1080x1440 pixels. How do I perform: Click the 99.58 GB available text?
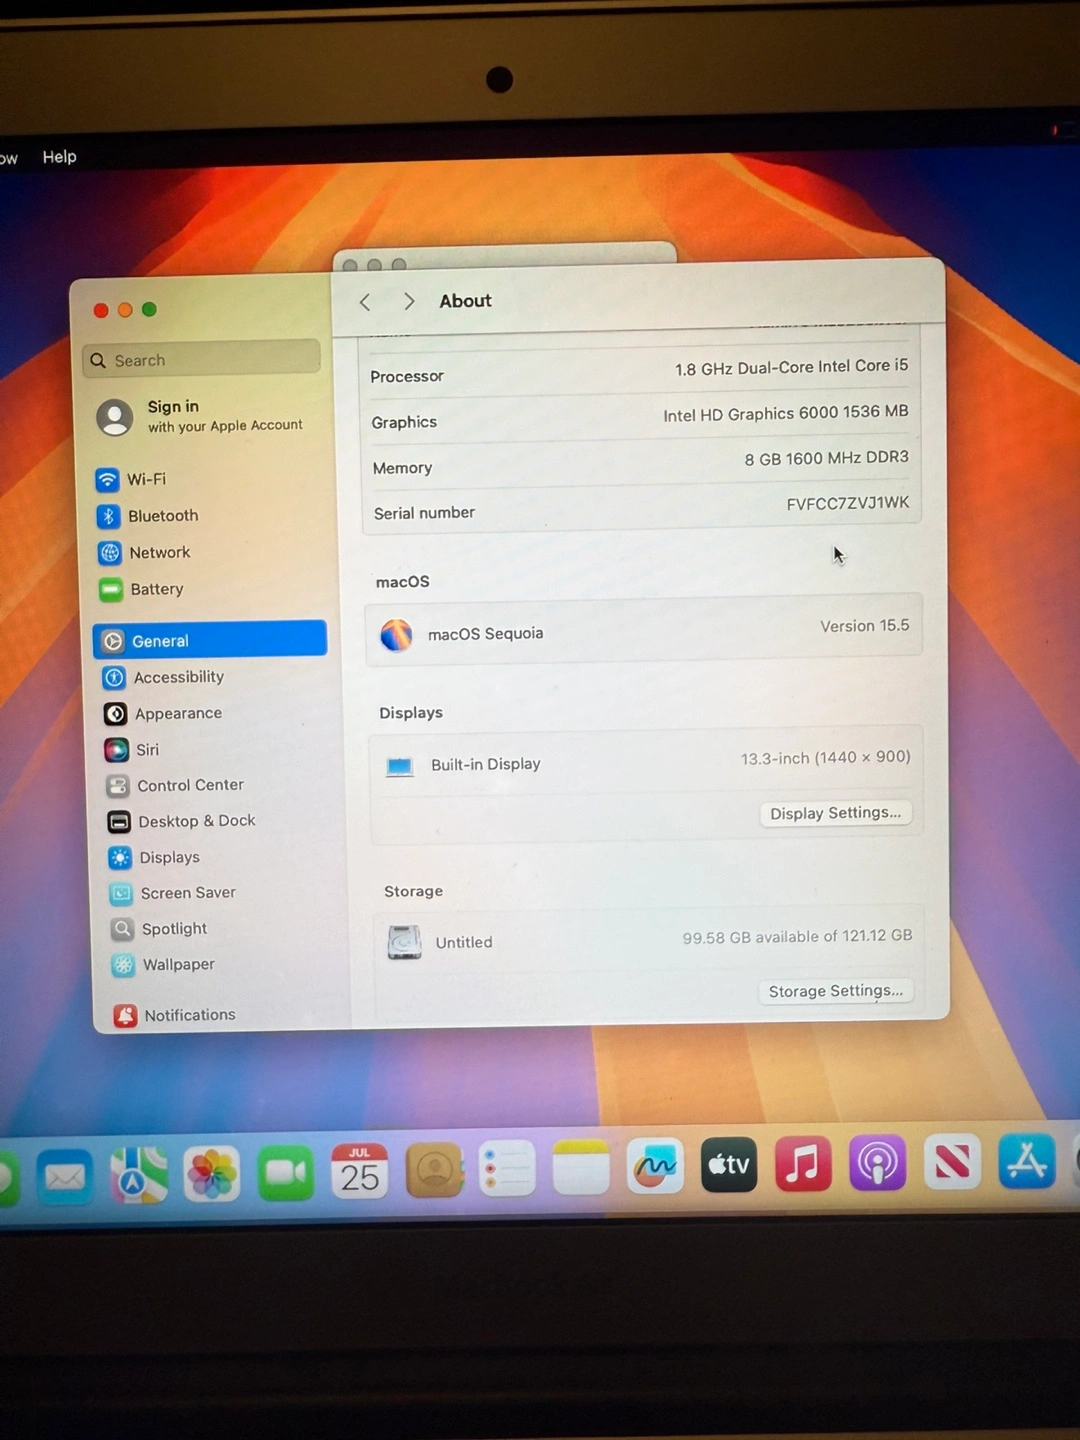tap(797, 937)
